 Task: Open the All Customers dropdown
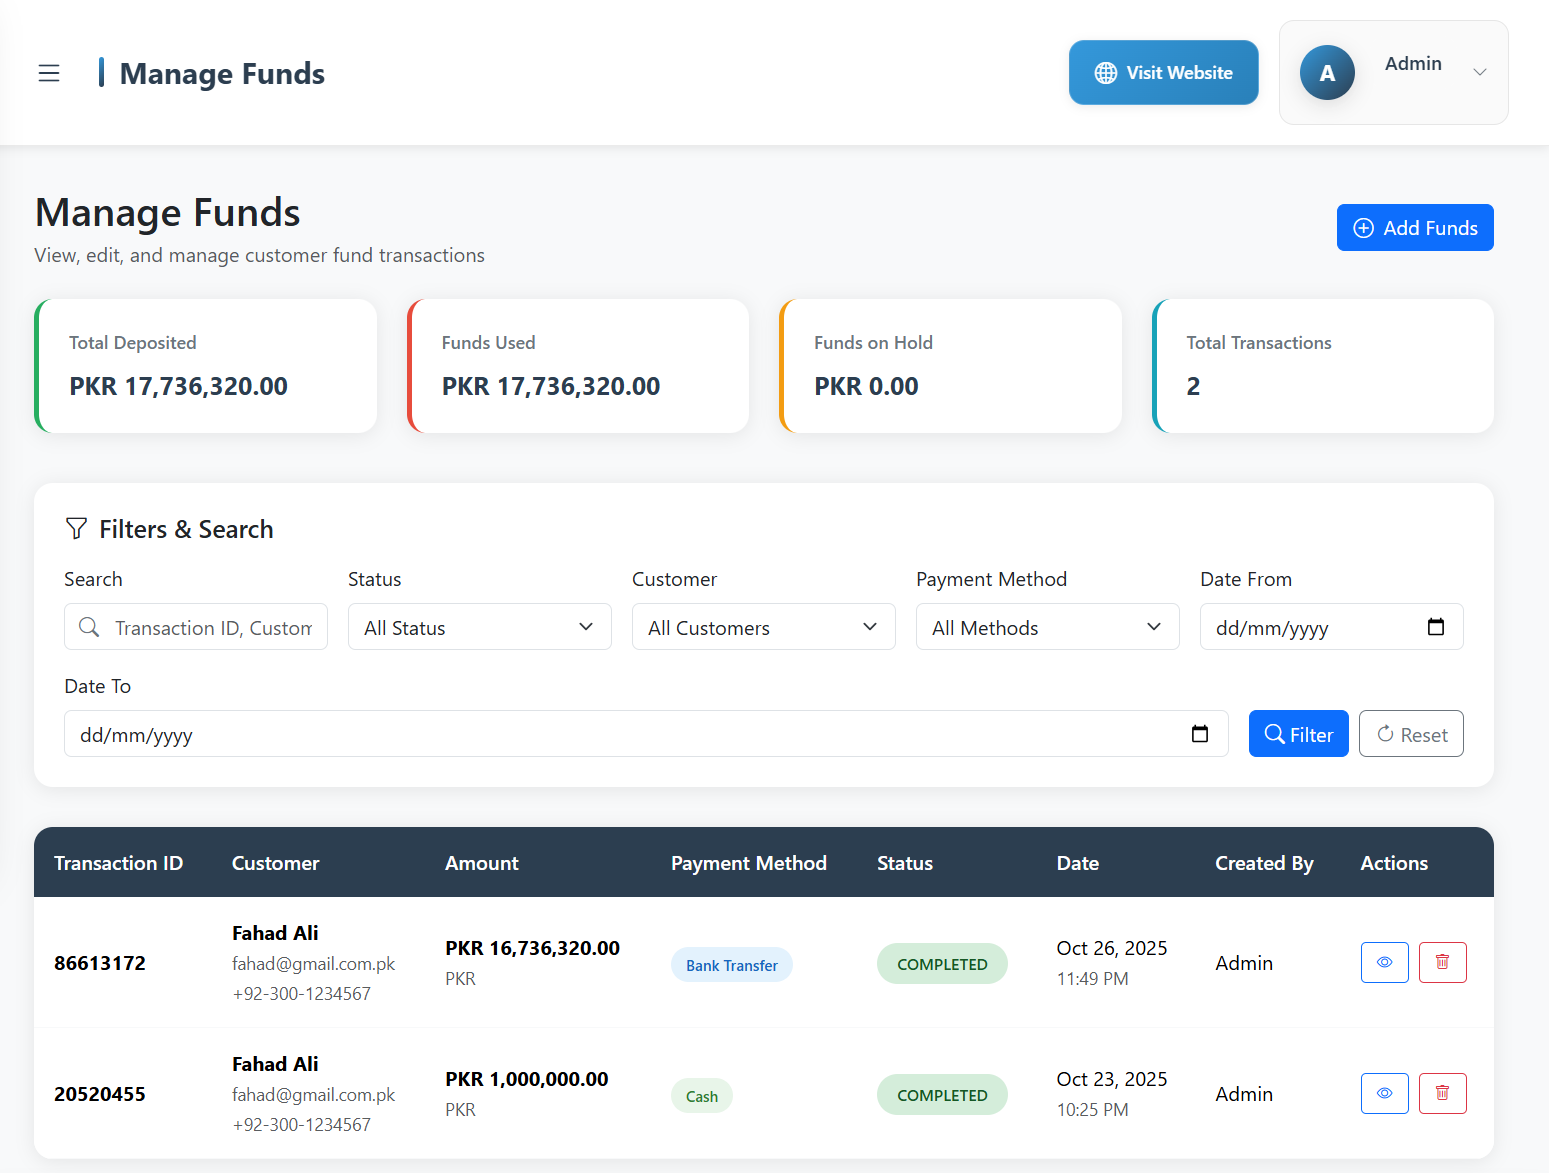click(763, 627)
